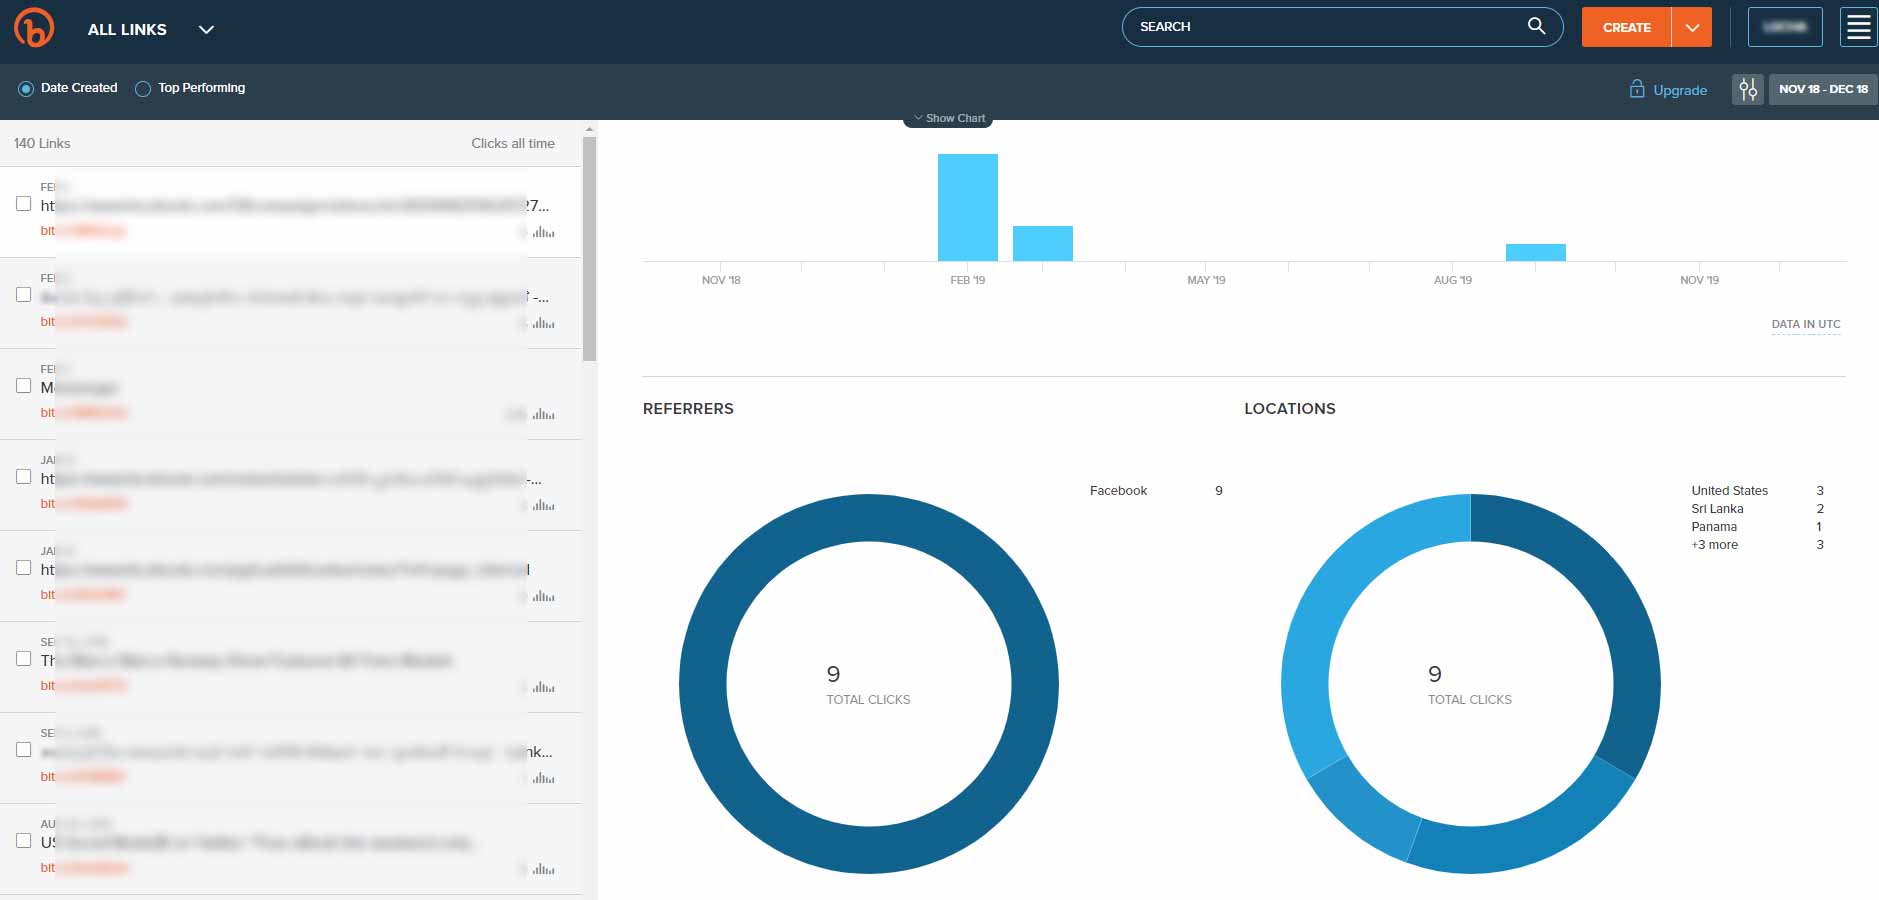Open the hamburger menu icon
The width and height of the screenshot is (1879, 900).
click(x=1858, y=27)
